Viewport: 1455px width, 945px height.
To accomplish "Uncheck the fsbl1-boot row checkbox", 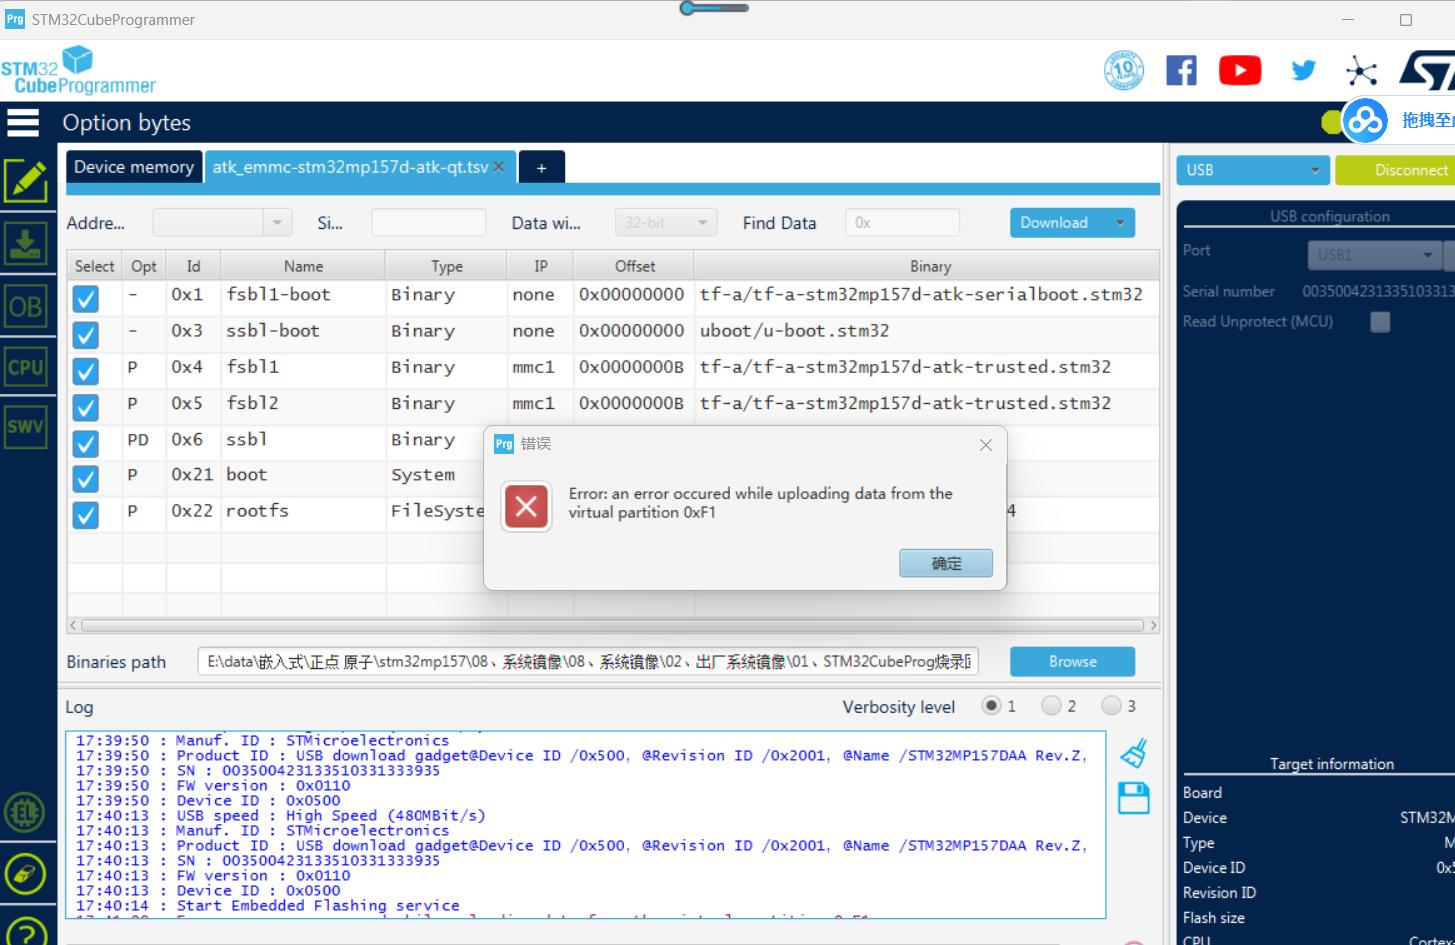I will tap(86, 298).
